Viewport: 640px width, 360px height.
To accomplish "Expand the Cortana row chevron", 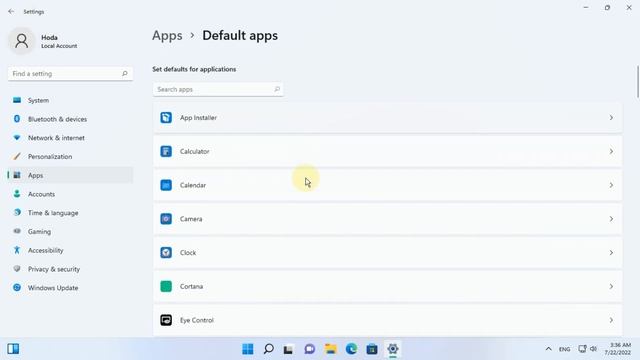I will click(611, 287).
